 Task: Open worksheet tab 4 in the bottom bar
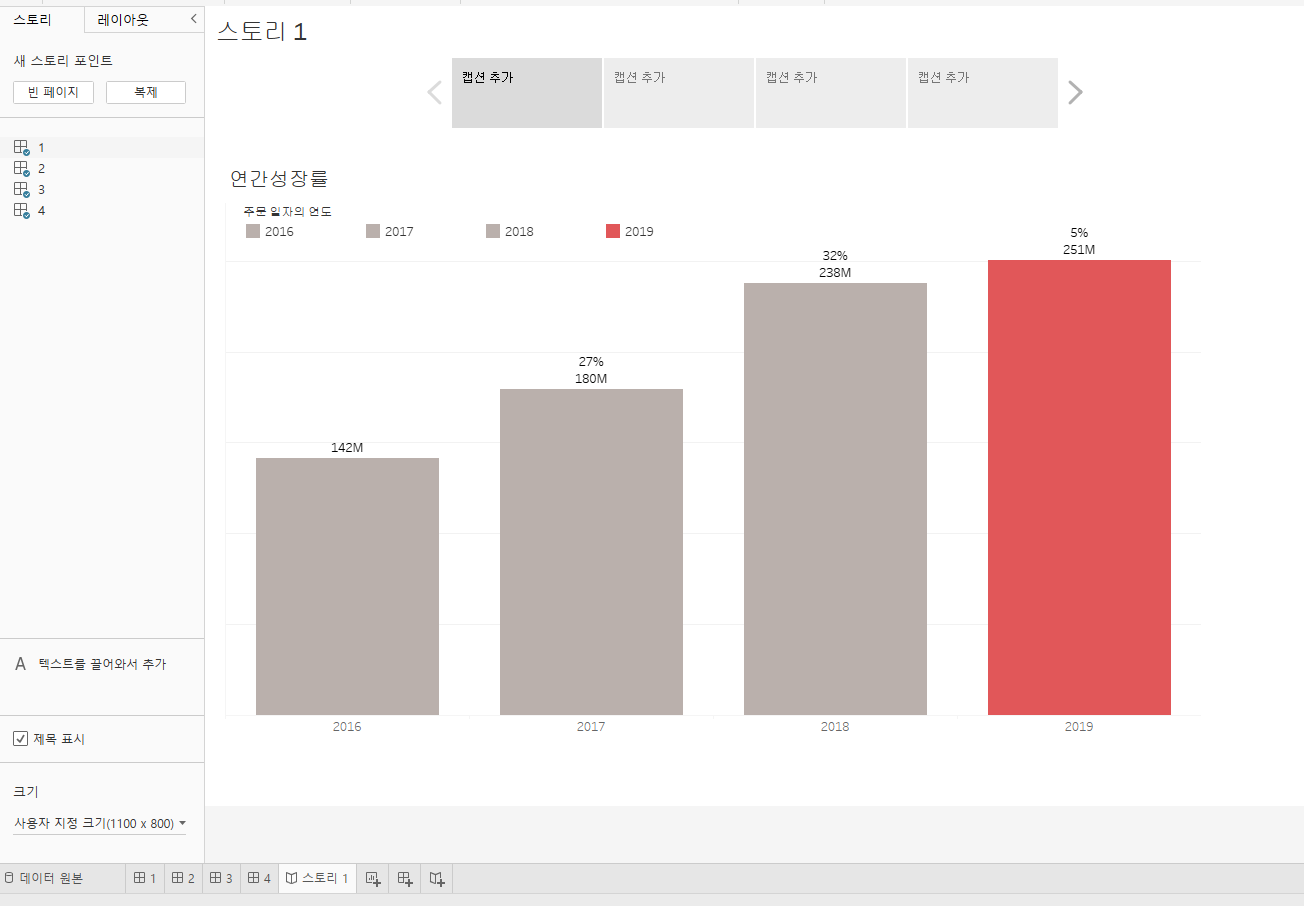(259, 878)
